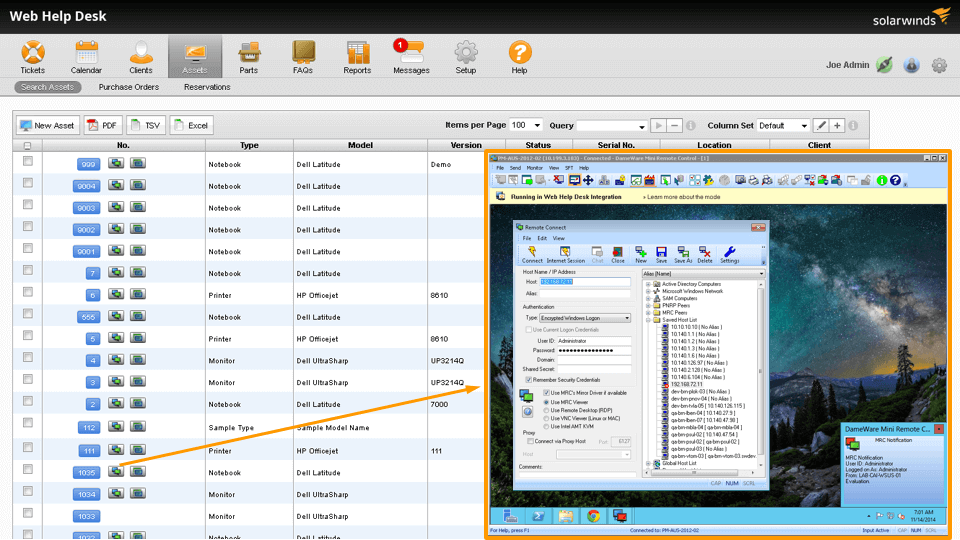Screen dimensions: 960x540
Task: Open Messages with one unread notification
Action: (x=411, y=57)
